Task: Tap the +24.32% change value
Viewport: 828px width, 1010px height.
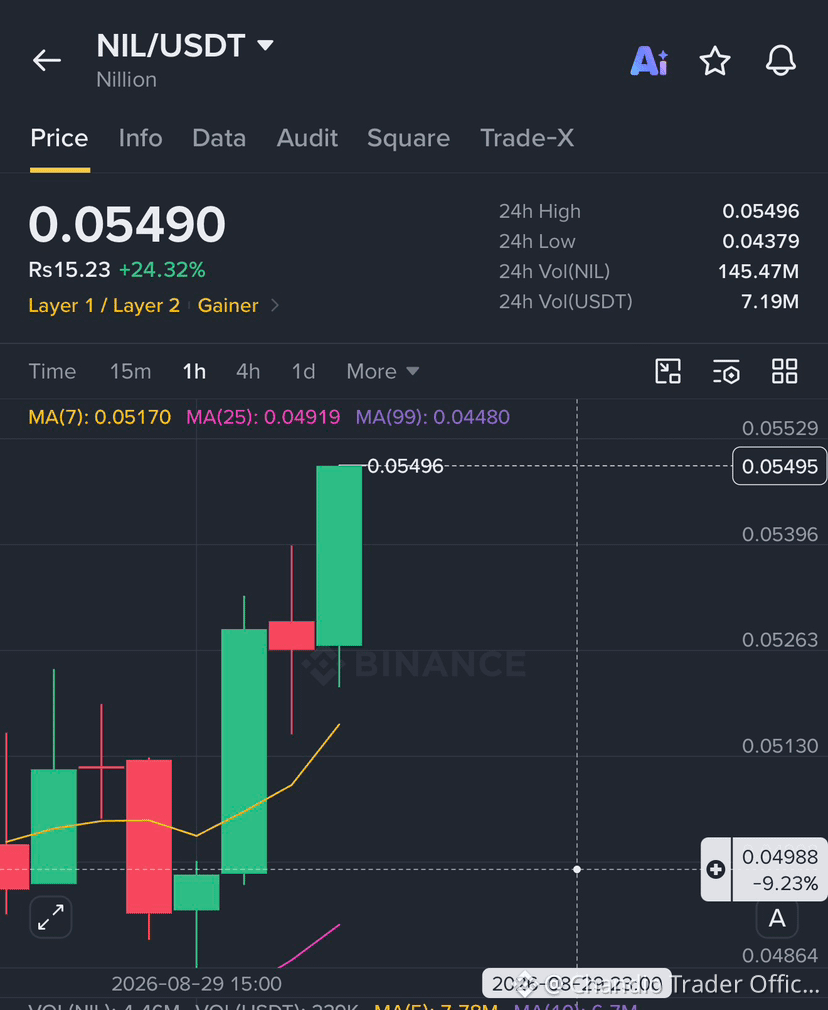Action: (x=162, y=269)
